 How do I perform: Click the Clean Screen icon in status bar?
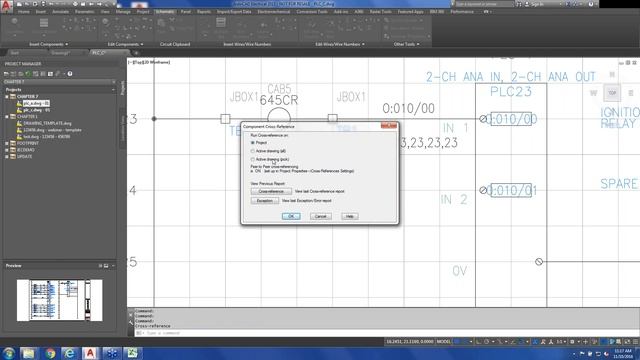pyautogui.click(x=627, y=342)
